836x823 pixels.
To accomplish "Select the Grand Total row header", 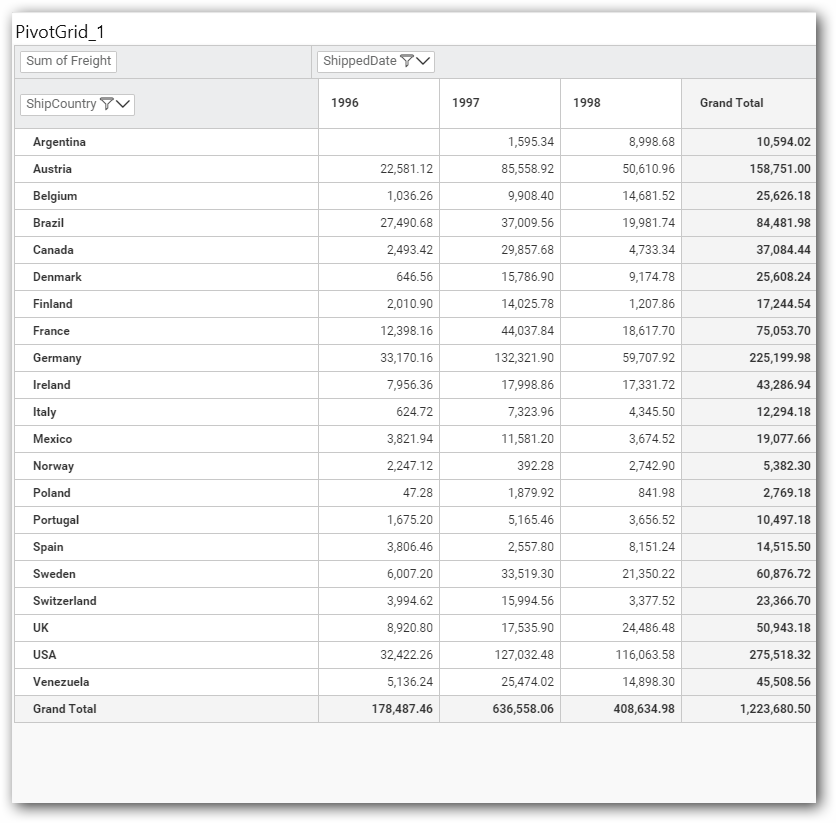I will (64, 709).
